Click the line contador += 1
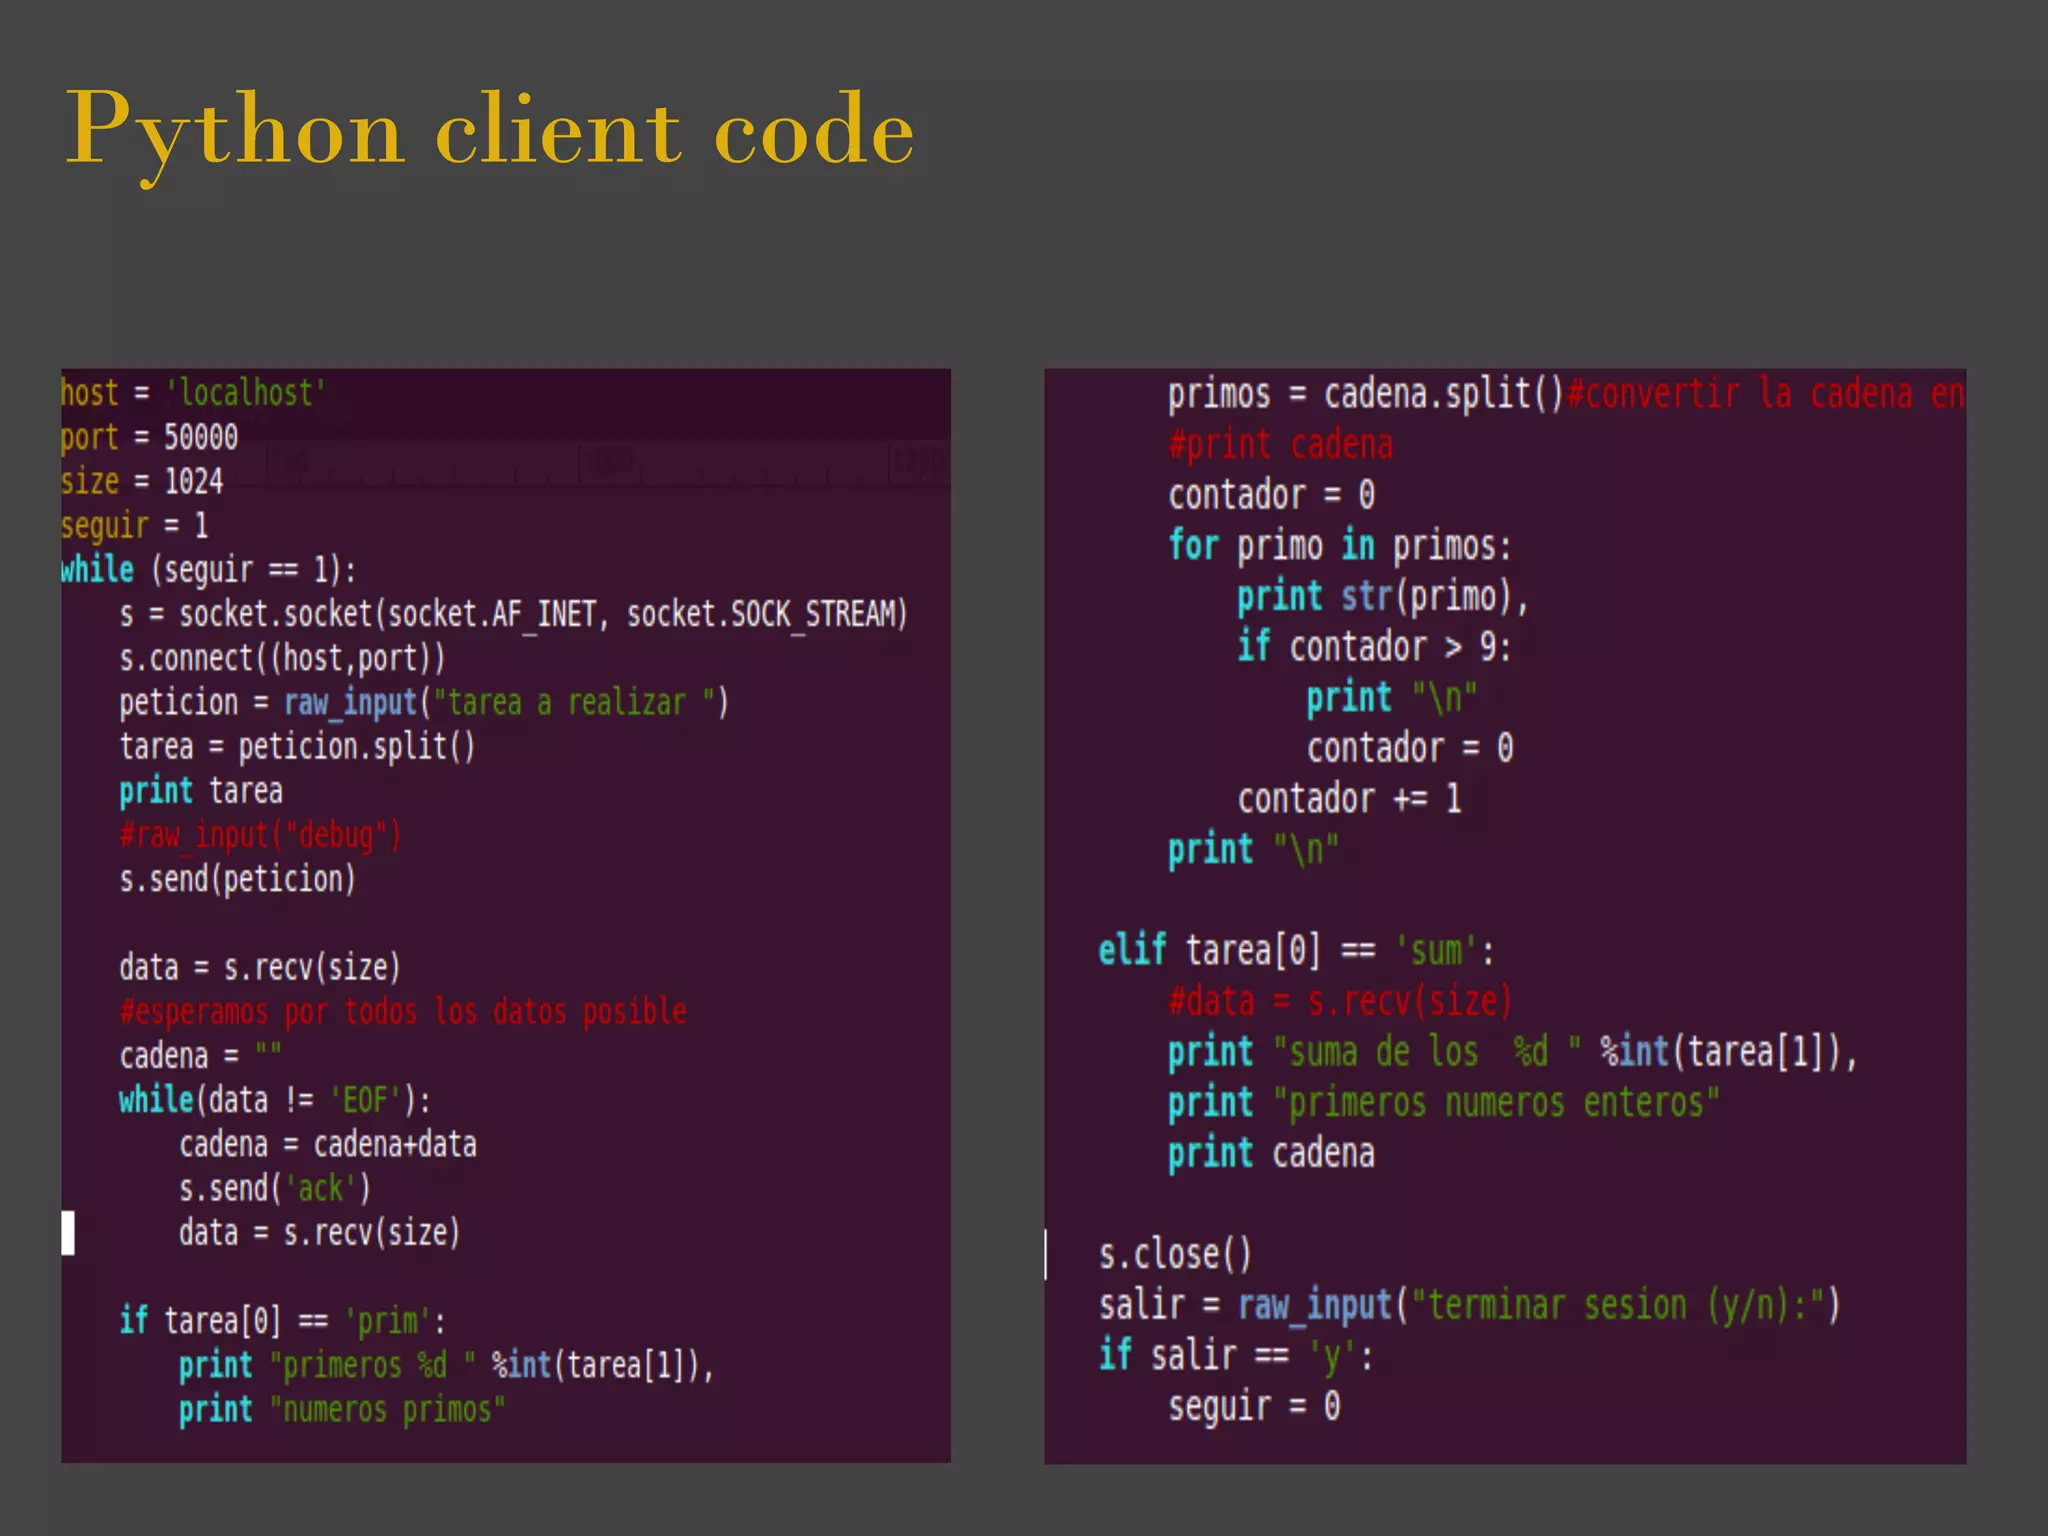The height and width of the screenshot is (1536, 2048). click(1349, 799)
